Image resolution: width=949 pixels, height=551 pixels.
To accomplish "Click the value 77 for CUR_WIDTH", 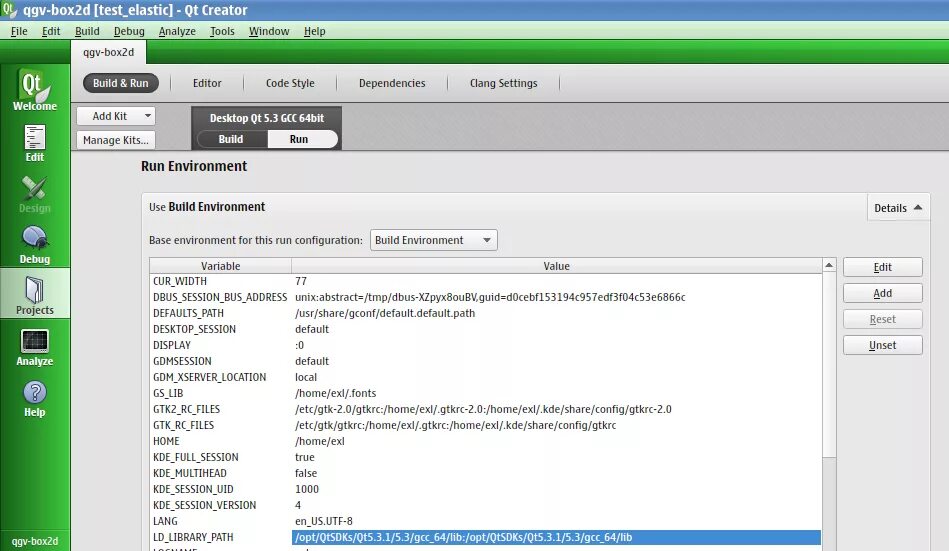I will pos(301,281).
